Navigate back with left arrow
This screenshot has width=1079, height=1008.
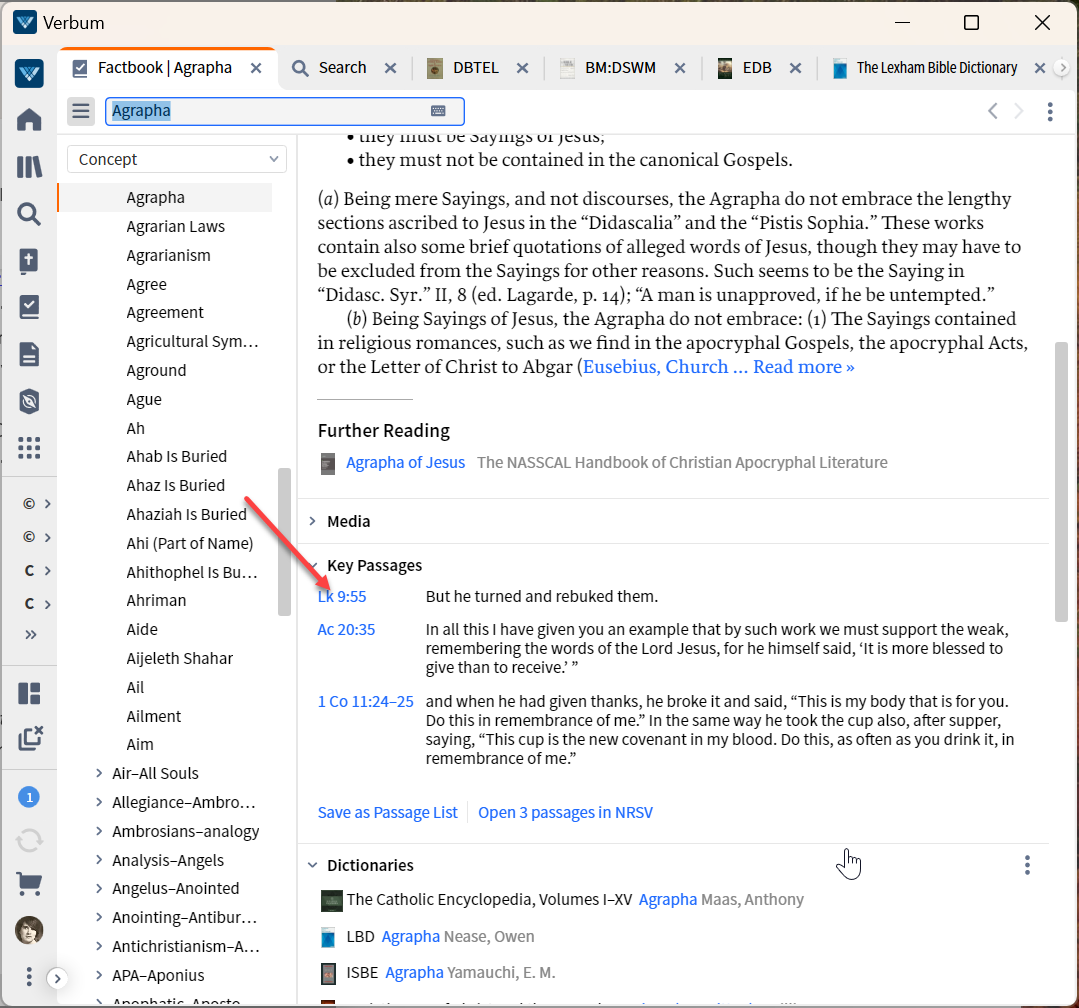click(x=992, y=111)
